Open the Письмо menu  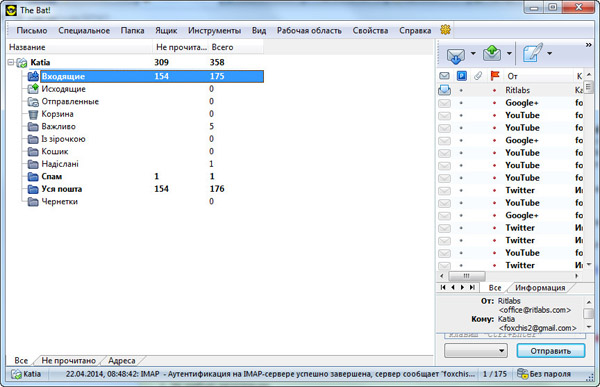point(32,31)
